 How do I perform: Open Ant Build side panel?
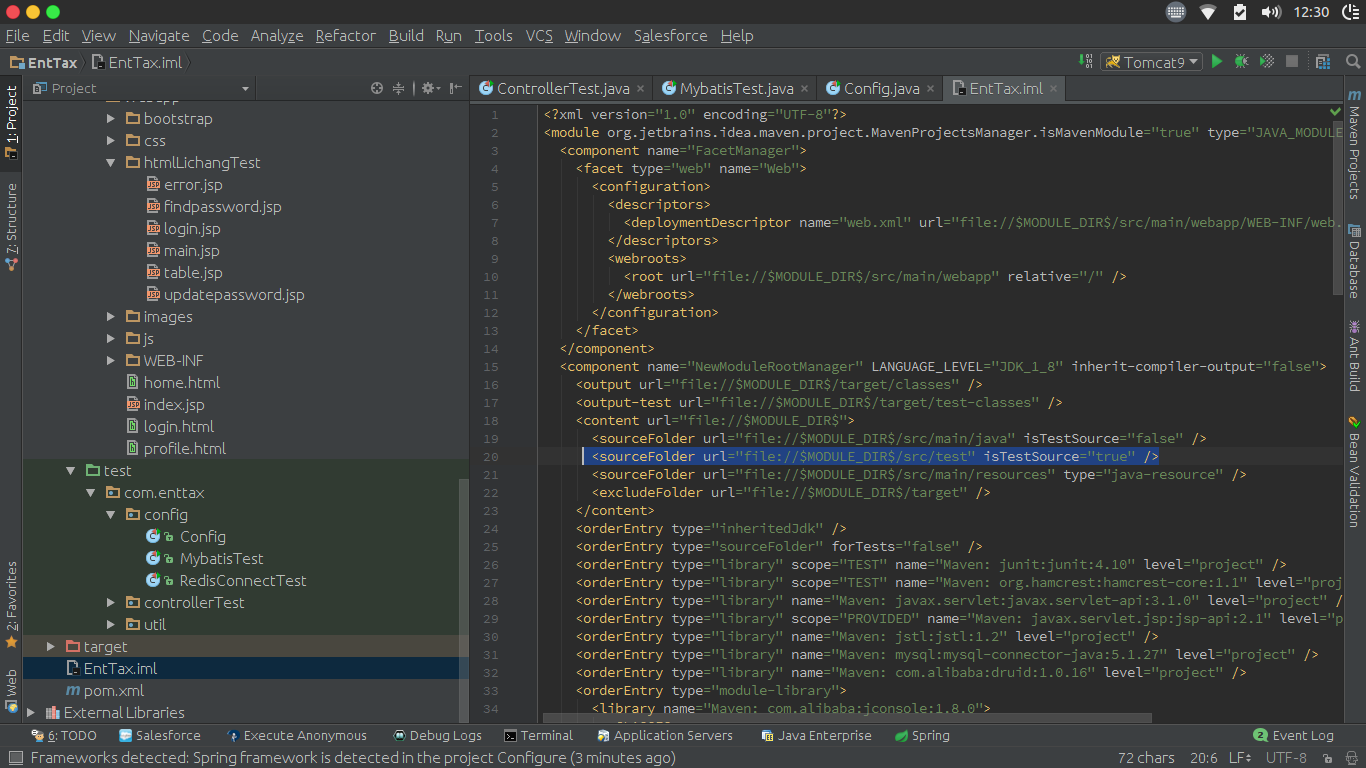[1354, 356]
